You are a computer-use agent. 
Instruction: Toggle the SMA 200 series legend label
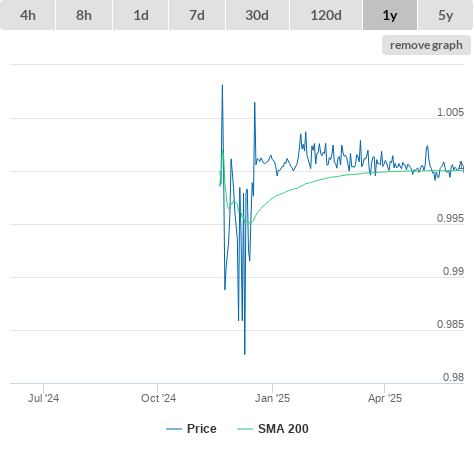click(283, 429)
